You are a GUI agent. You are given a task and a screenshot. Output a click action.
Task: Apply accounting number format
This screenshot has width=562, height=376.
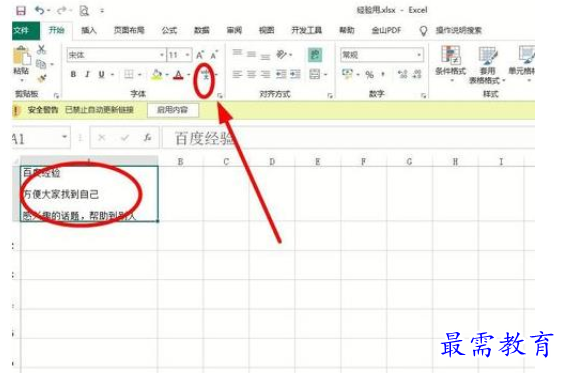pos(347,74)
